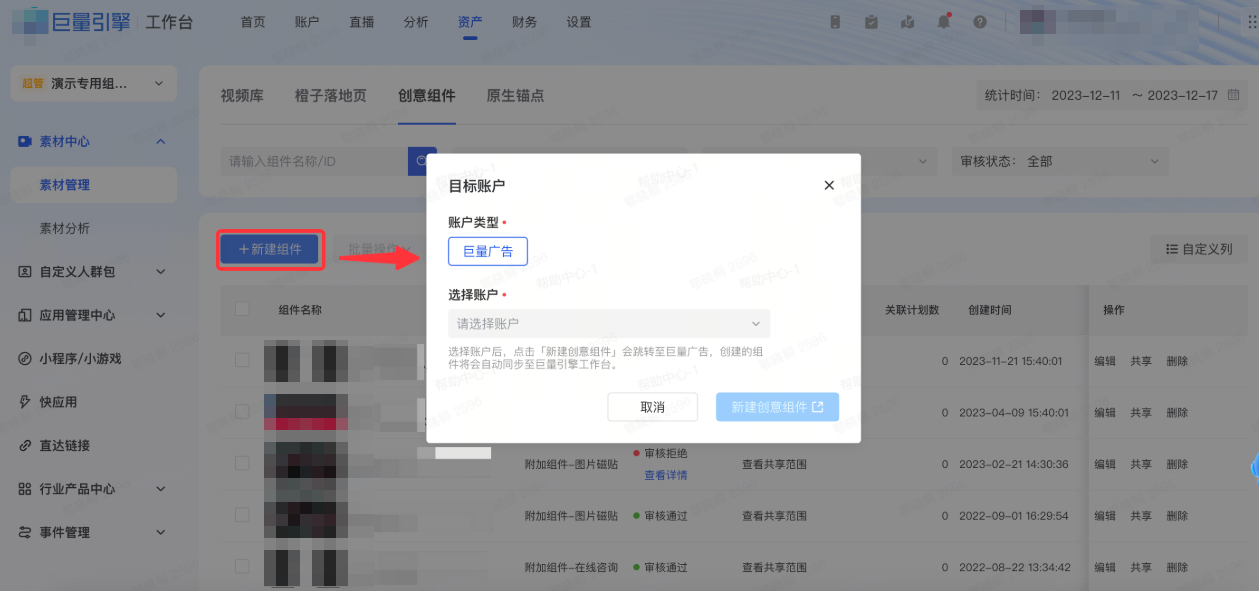Check the row created 2023-11-21 15:40:01
This screenshot has height=591, width=1259.
tap(242, 360)
